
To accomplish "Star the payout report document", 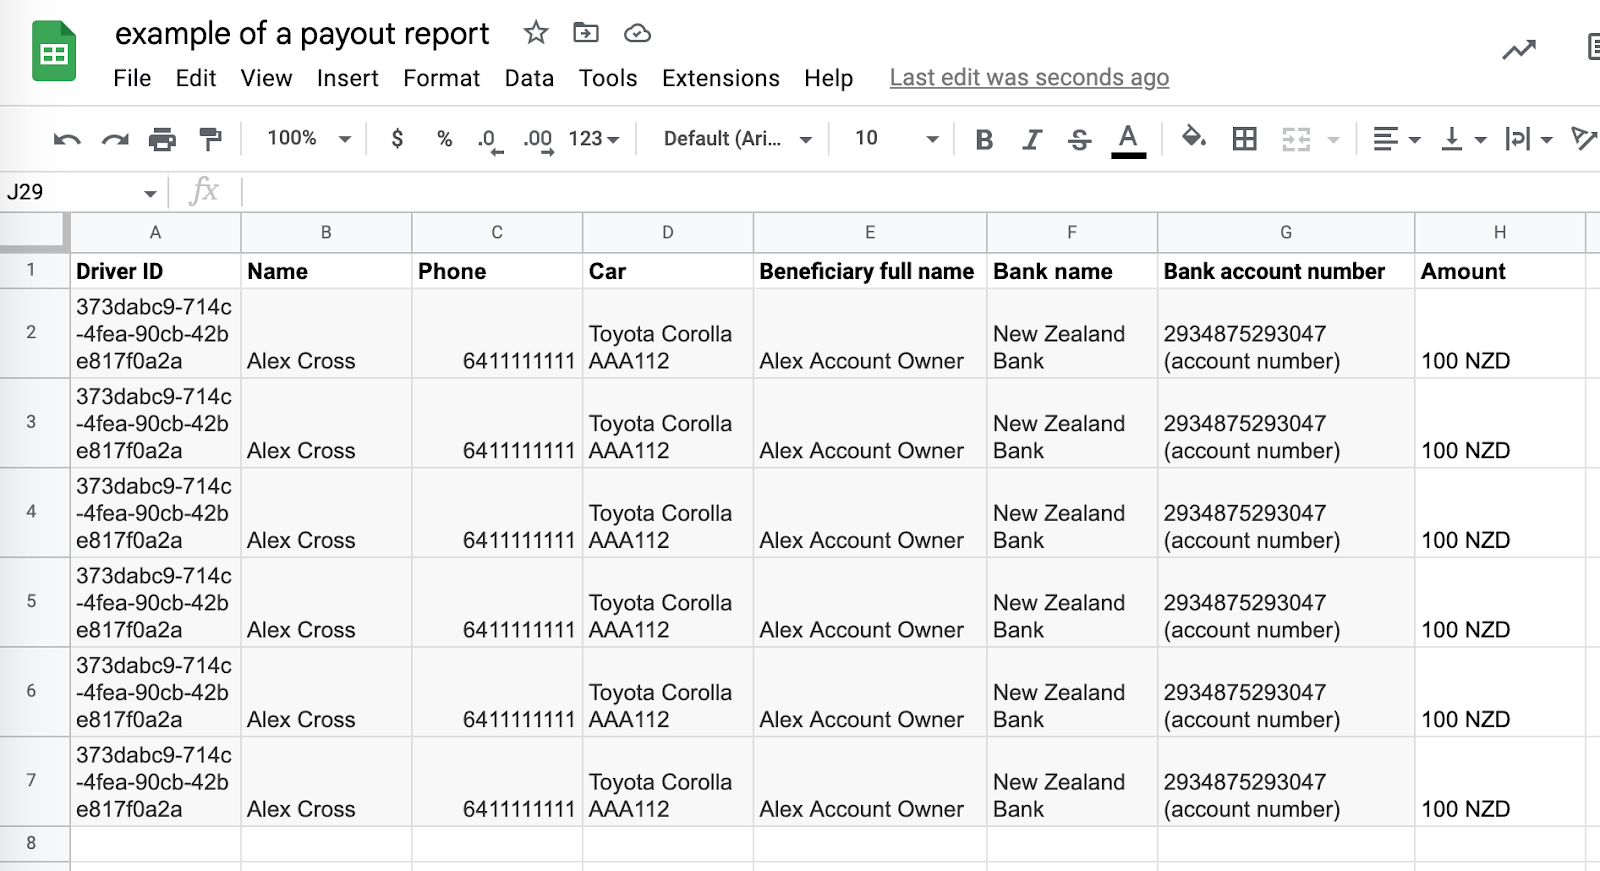I will (x=536, y=33).
